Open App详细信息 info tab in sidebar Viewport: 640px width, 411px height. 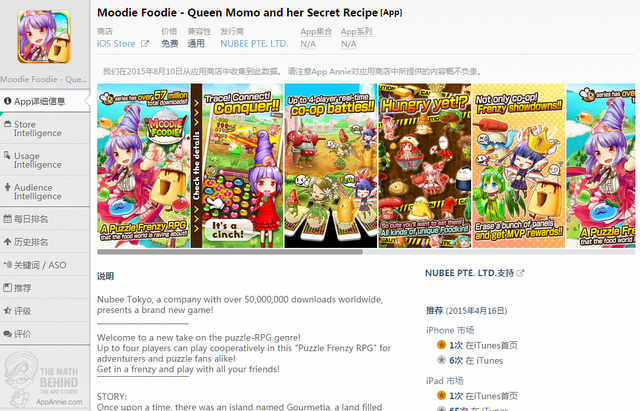pyautogui.click(x=45, y=101)
